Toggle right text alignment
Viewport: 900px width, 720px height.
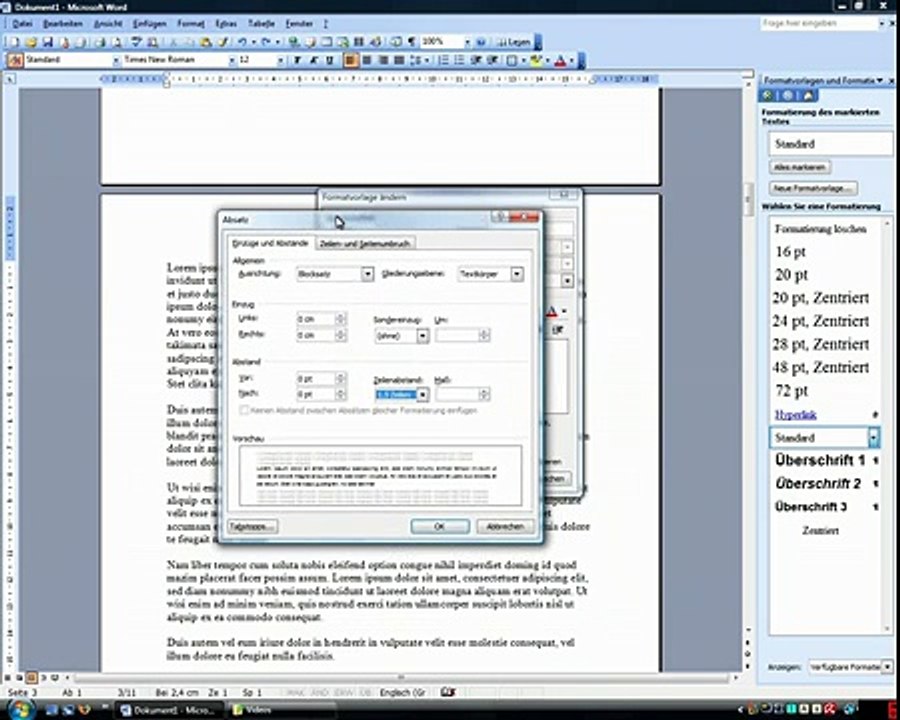coord(383,60)
